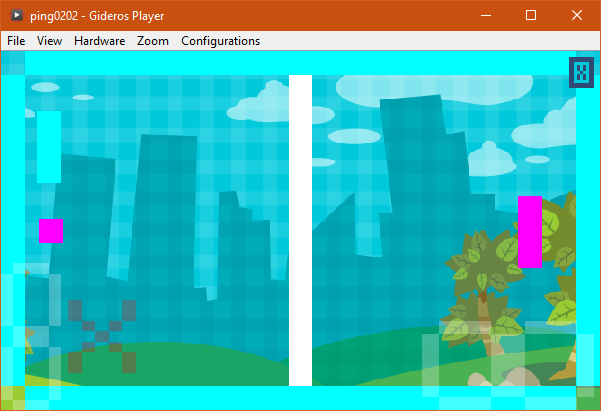
Task: Open the File menu
Action: [16, 41]
